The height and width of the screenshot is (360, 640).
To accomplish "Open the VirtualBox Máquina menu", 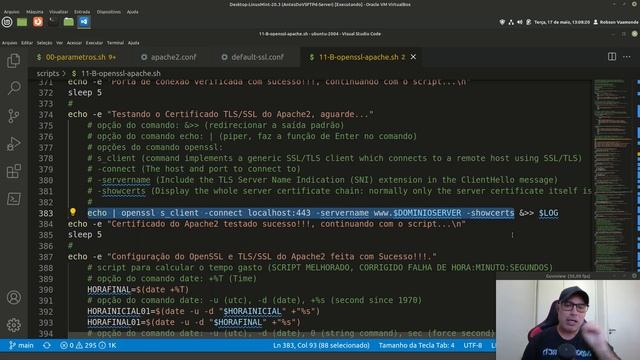I will tap(35, 12).
